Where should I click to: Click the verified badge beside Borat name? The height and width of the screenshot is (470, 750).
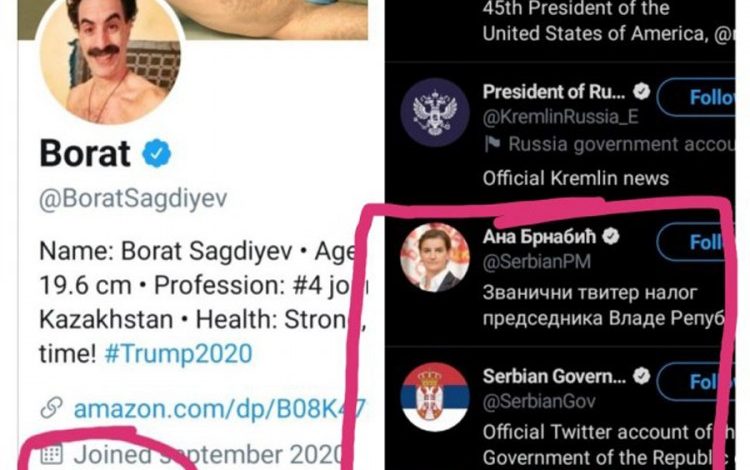pyautogui.click(x=156, y=153)
